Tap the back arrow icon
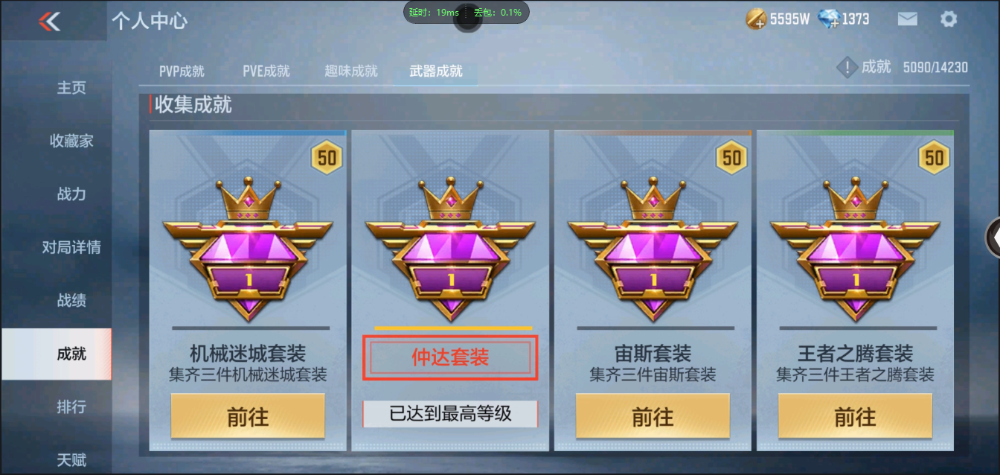 click(x=49, y=22)
